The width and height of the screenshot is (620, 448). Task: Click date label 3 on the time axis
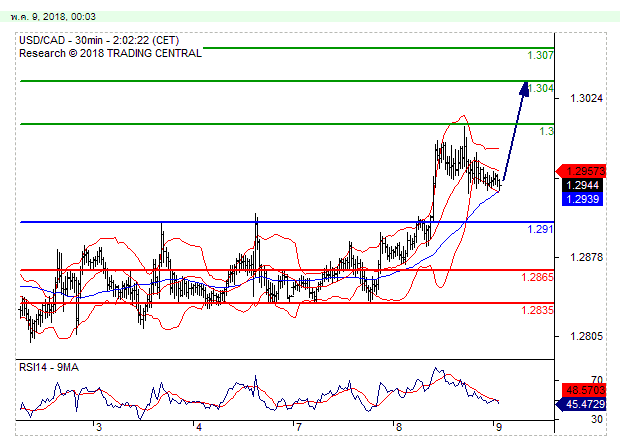click(99, 427)
